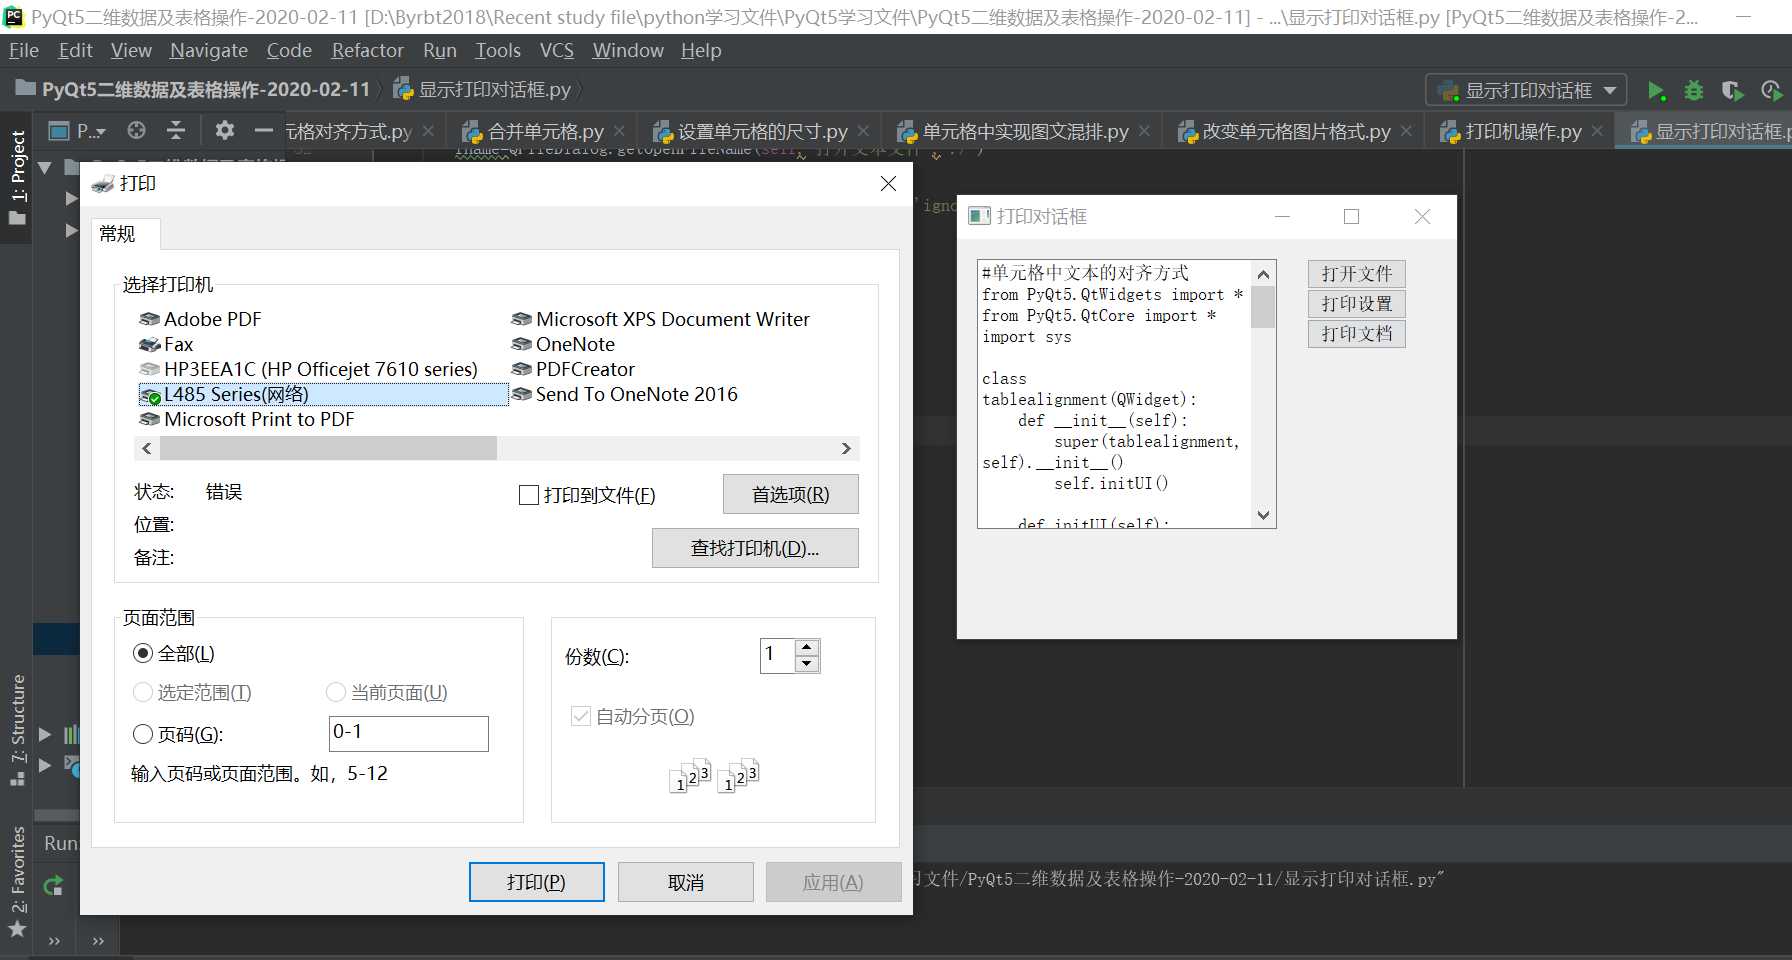Image resolution: width=1792 pixels, height=960 pixels.
Task: Choose HP3EEA1C (HP Officejet 7610 series) printer
Action: (309, 369)
